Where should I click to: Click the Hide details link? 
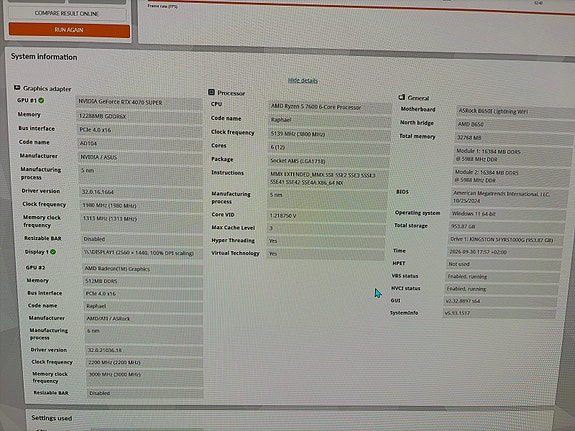point(303,80)
